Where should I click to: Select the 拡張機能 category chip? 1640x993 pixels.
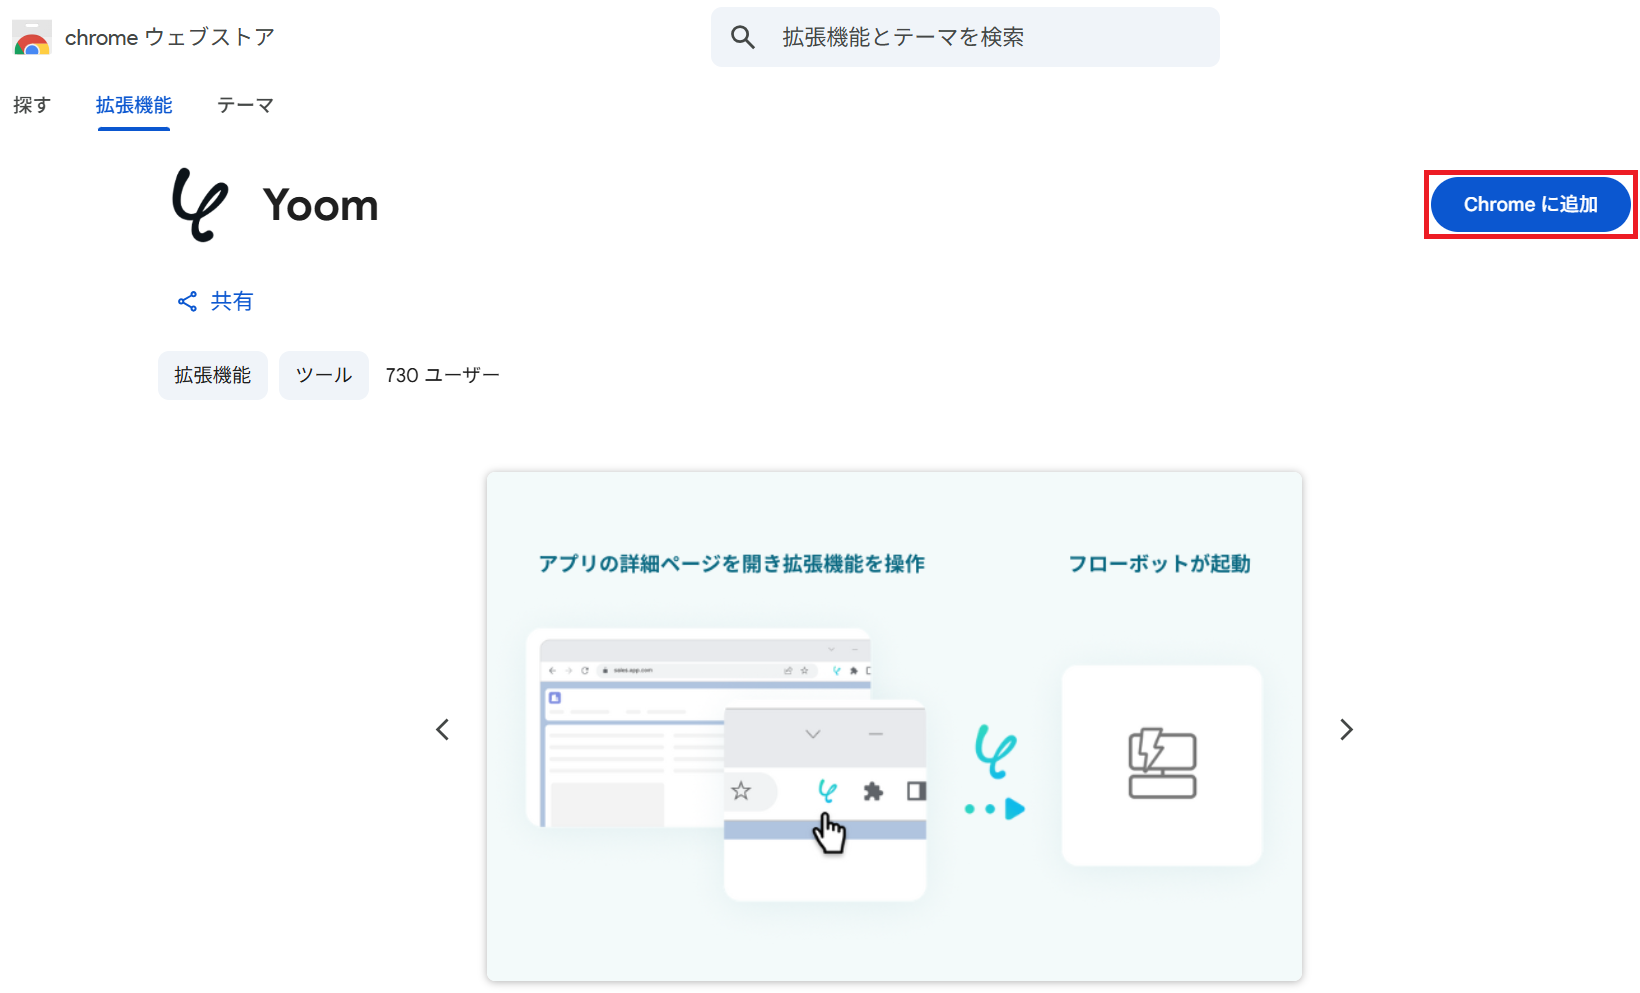[213, 376]
